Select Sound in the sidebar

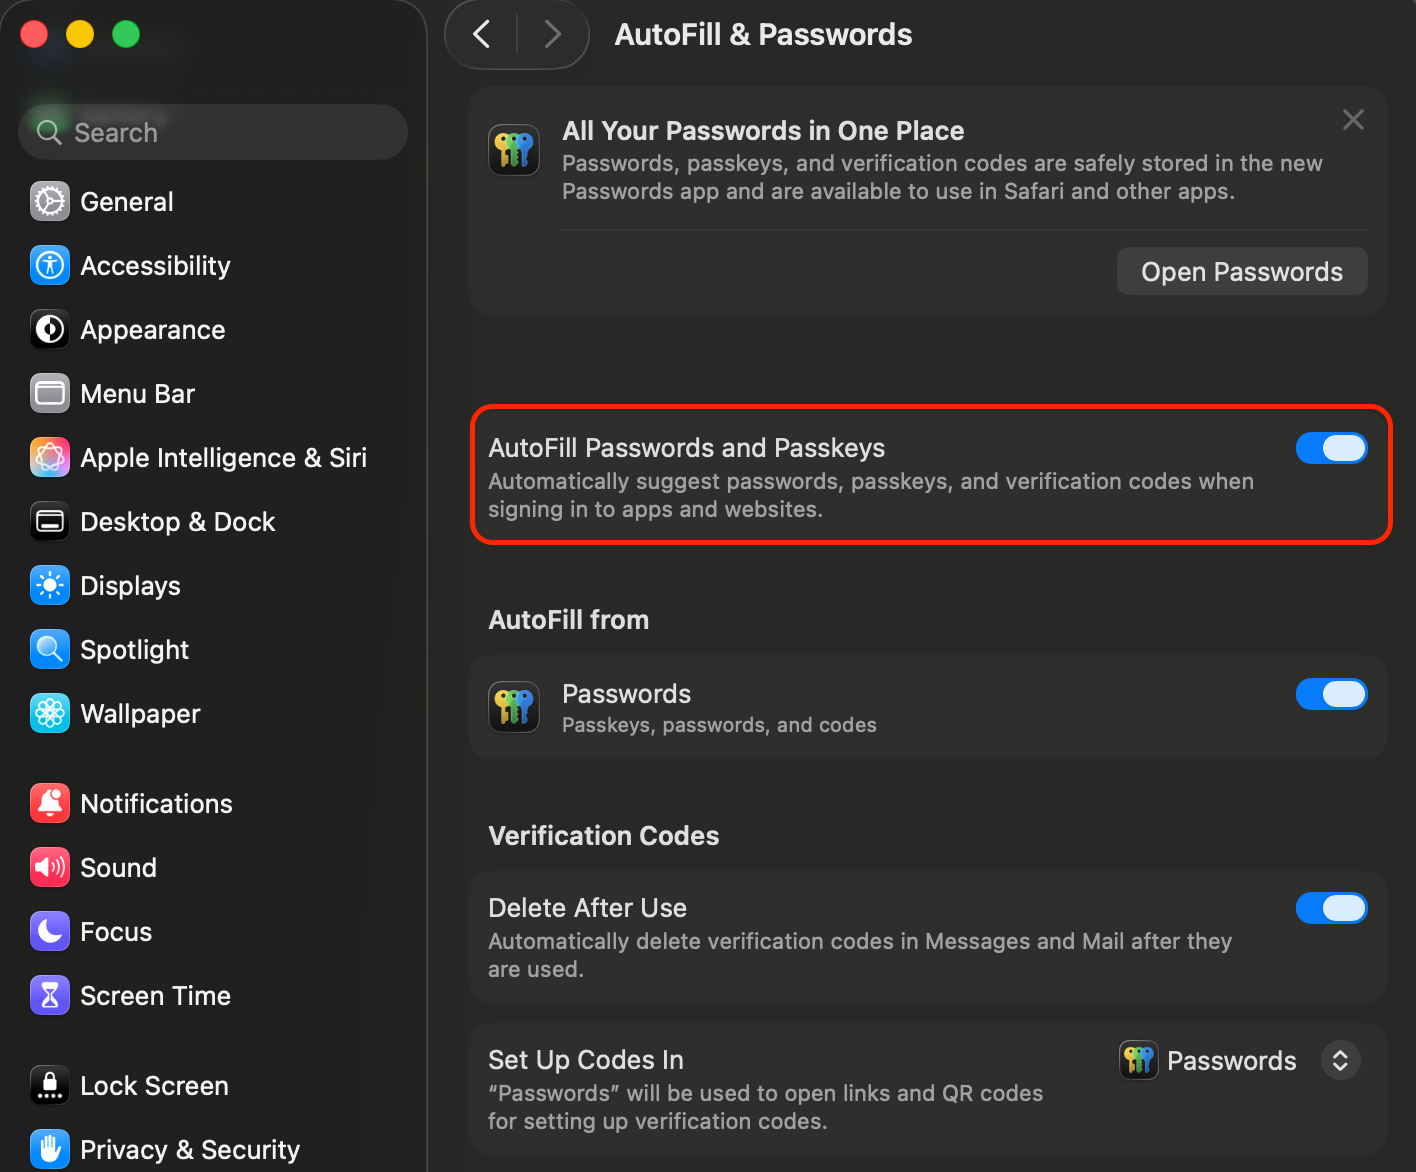(x=118, y=868)
